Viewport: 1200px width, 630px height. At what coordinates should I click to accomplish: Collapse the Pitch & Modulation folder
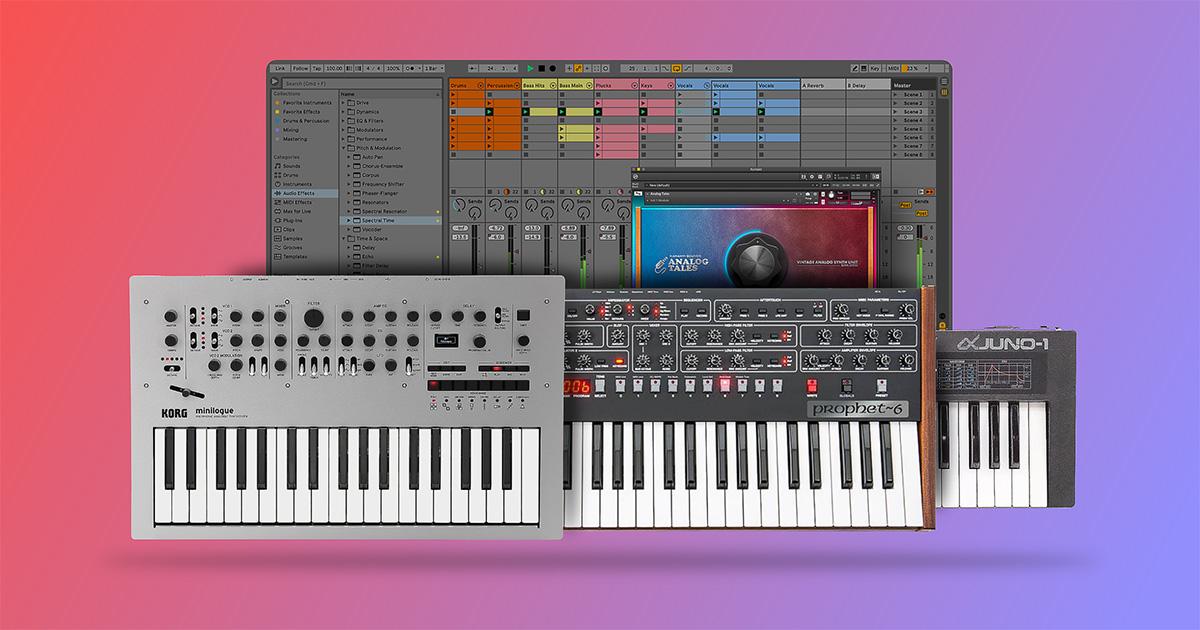pyautogui.click(x=343, y=148)
